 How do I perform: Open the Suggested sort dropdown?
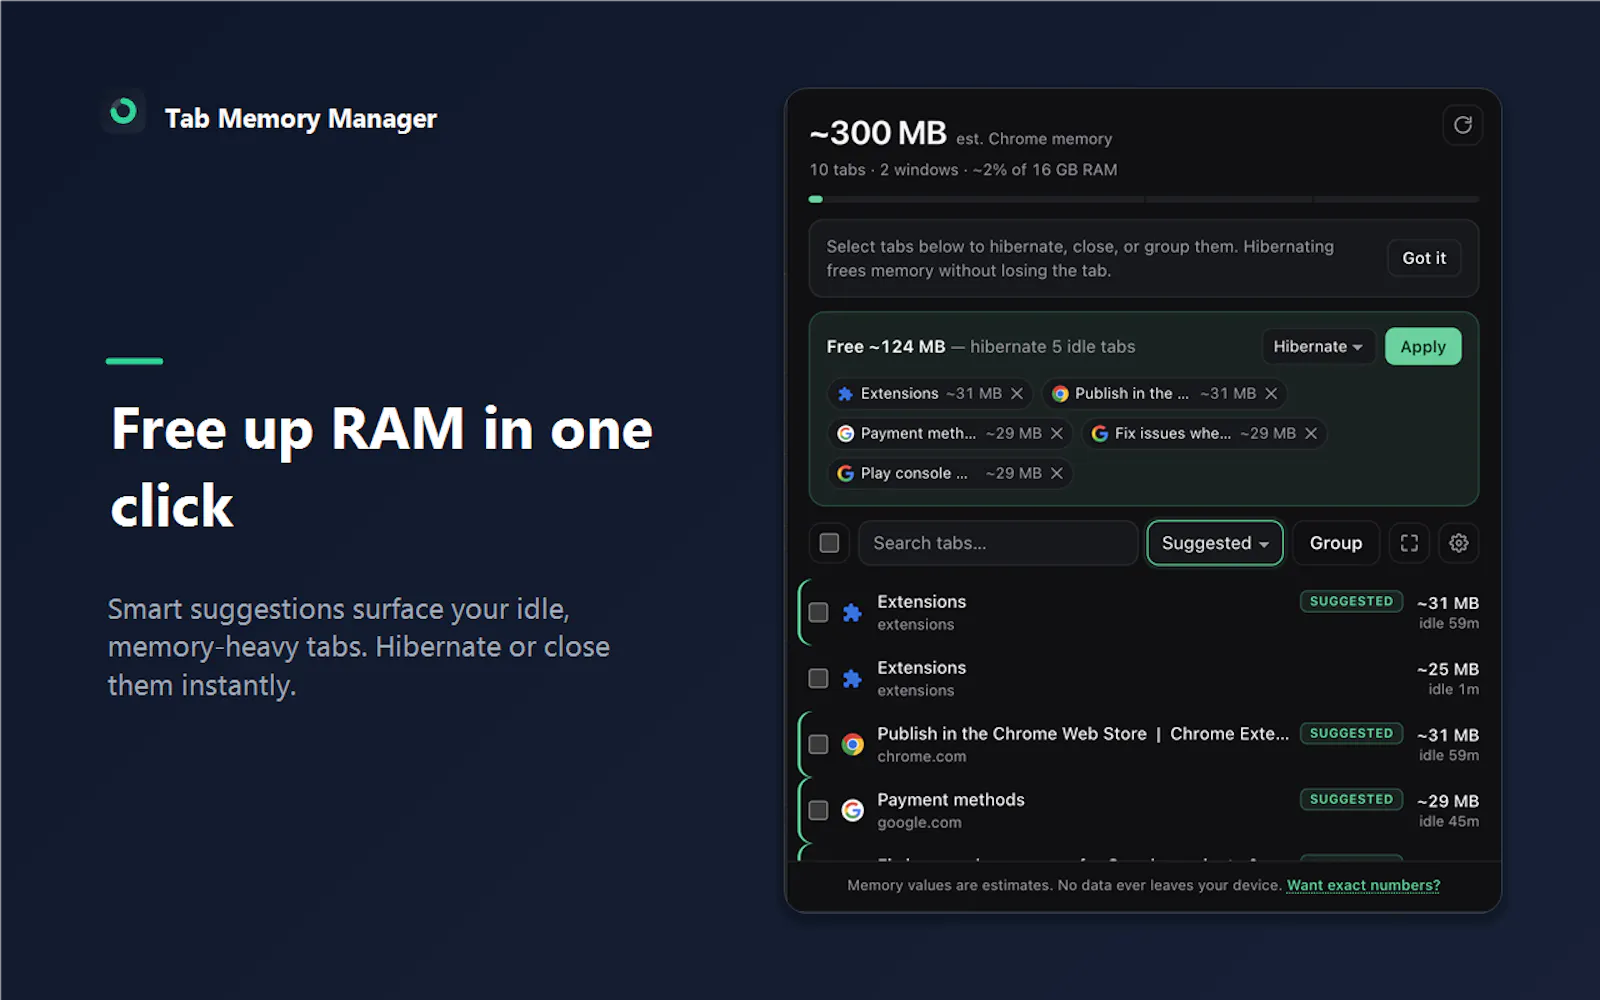(1215, 543)
